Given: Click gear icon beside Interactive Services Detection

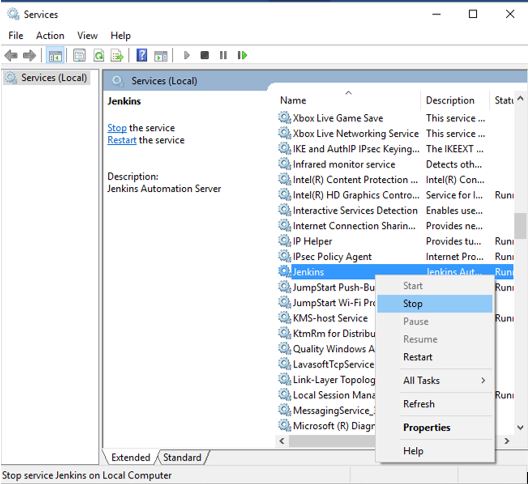Looking at the screenshot, I should [x=284, y=210].
